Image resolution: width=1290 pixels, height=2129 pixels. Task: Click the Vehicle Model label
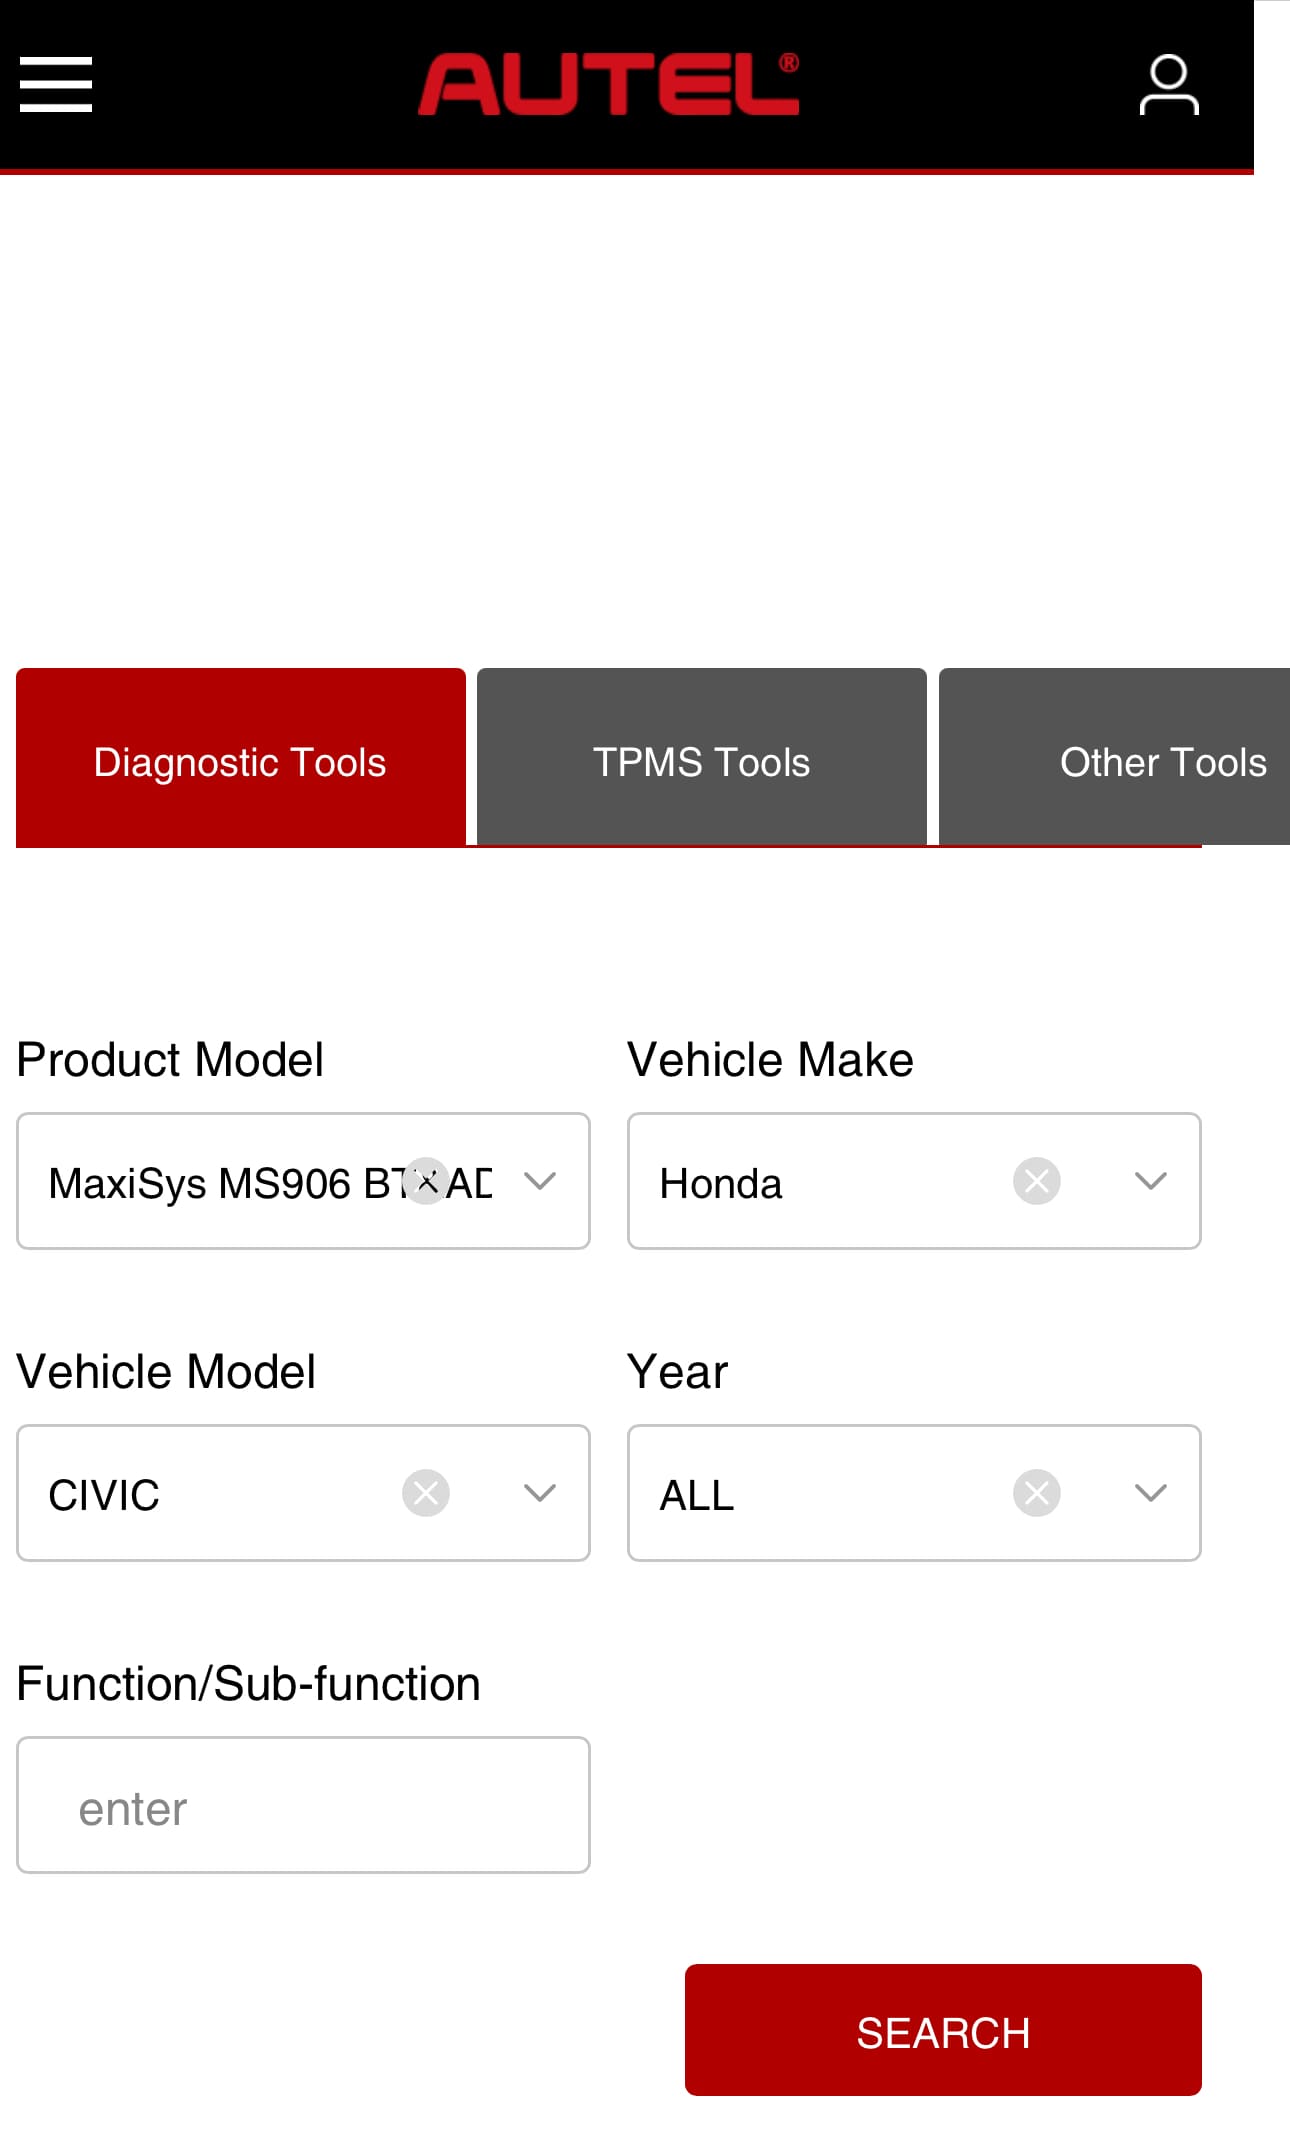[x=166, y=1372]
